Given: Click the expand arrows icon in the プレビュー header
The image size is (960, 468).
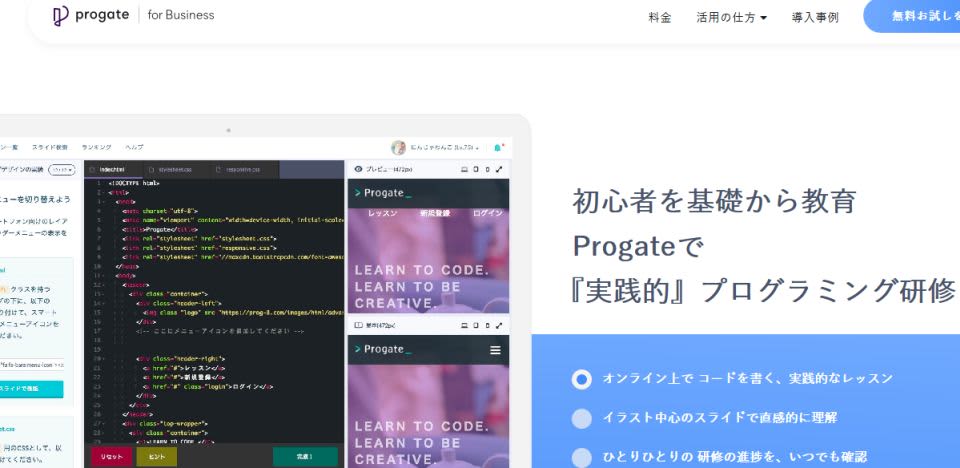Looking at the screenshot, I should (499, 169).
